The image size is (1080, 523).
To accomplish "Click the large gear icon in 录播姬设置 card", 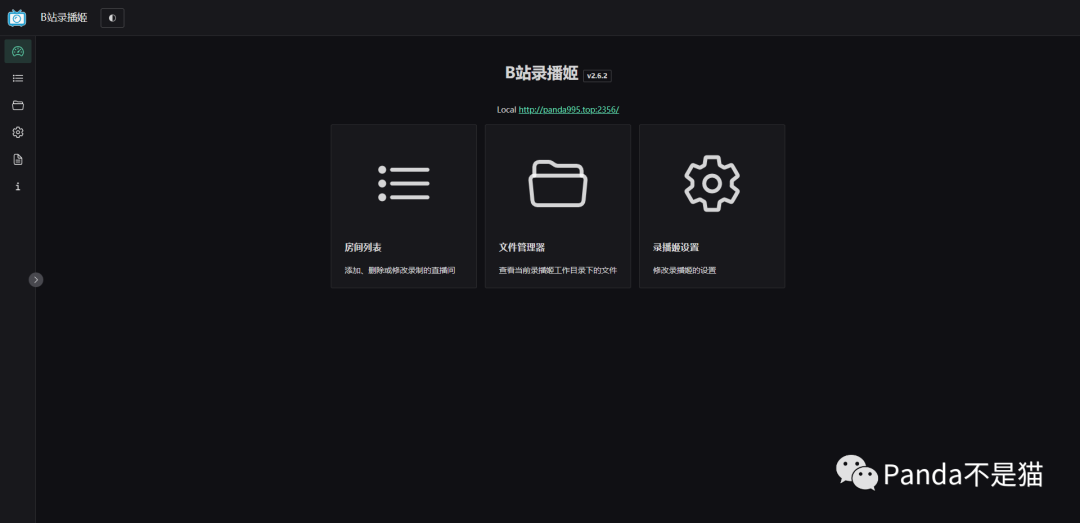I will coord(712,183).
